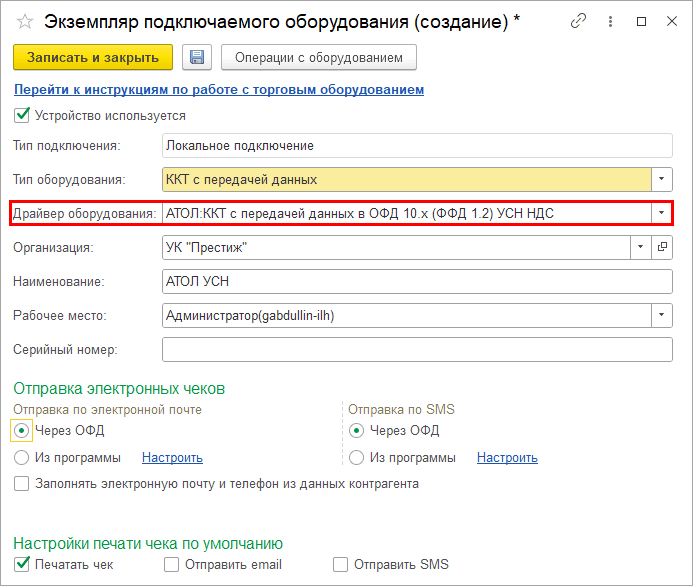This screenshot has width=693, height=586.
Task: Toggle 'Печатать чек' checkbox
Action: click(x=22, y=565)
